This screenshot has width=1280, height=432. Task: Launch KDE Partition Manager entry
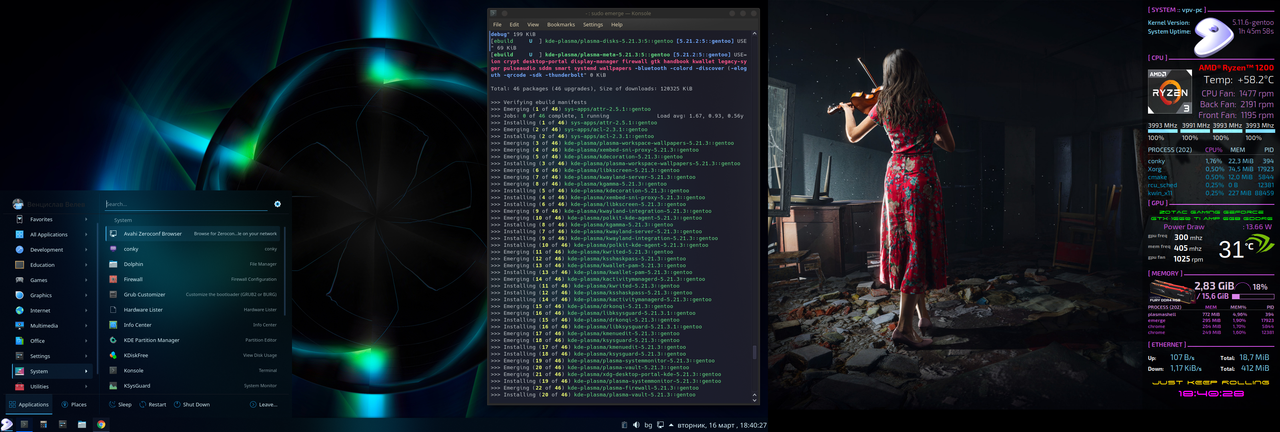(x=195, y=340)
